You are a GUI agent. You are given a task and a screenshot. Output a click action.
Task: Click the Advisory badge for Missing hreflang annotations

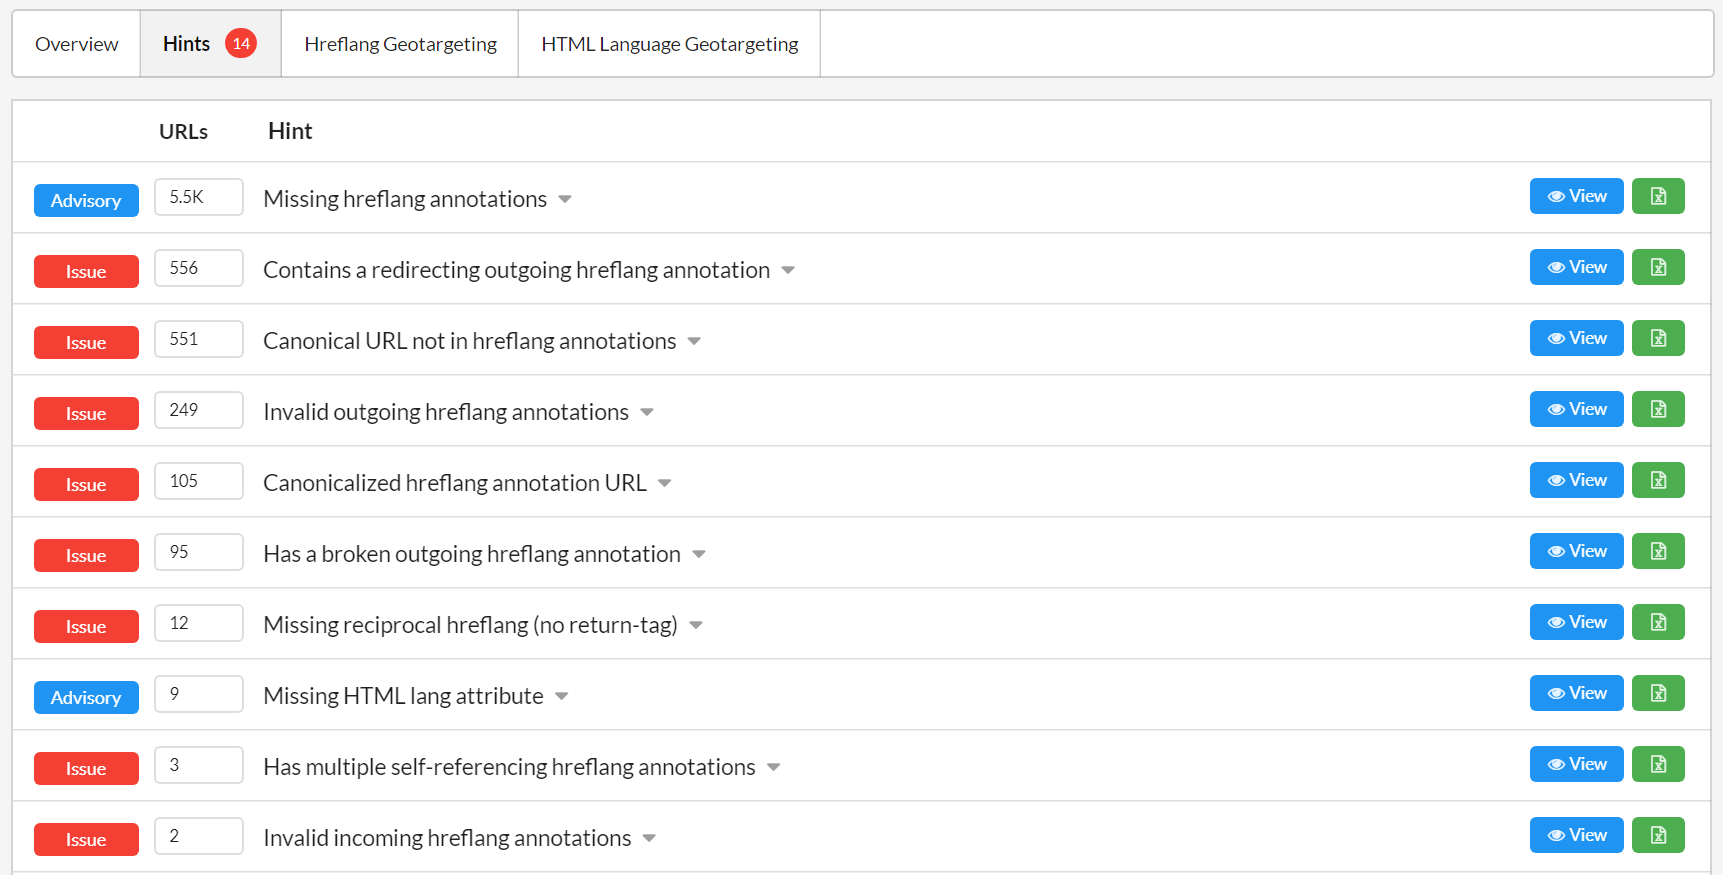(86, 200)
